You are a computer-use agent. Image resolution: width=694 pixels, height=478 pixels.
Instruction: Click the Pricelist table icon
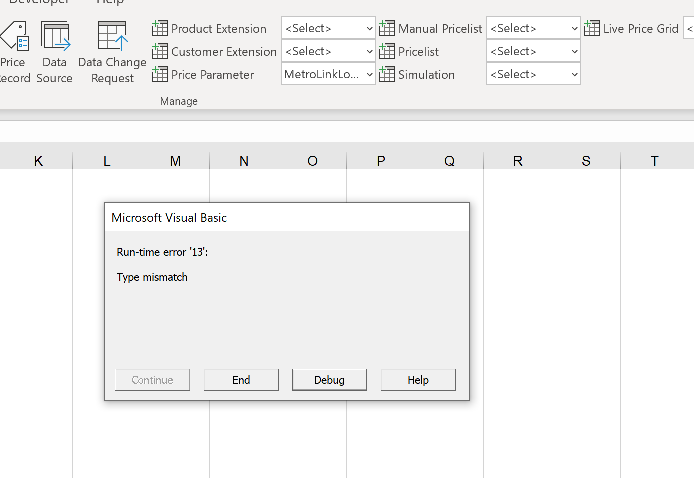pos(387,51)
